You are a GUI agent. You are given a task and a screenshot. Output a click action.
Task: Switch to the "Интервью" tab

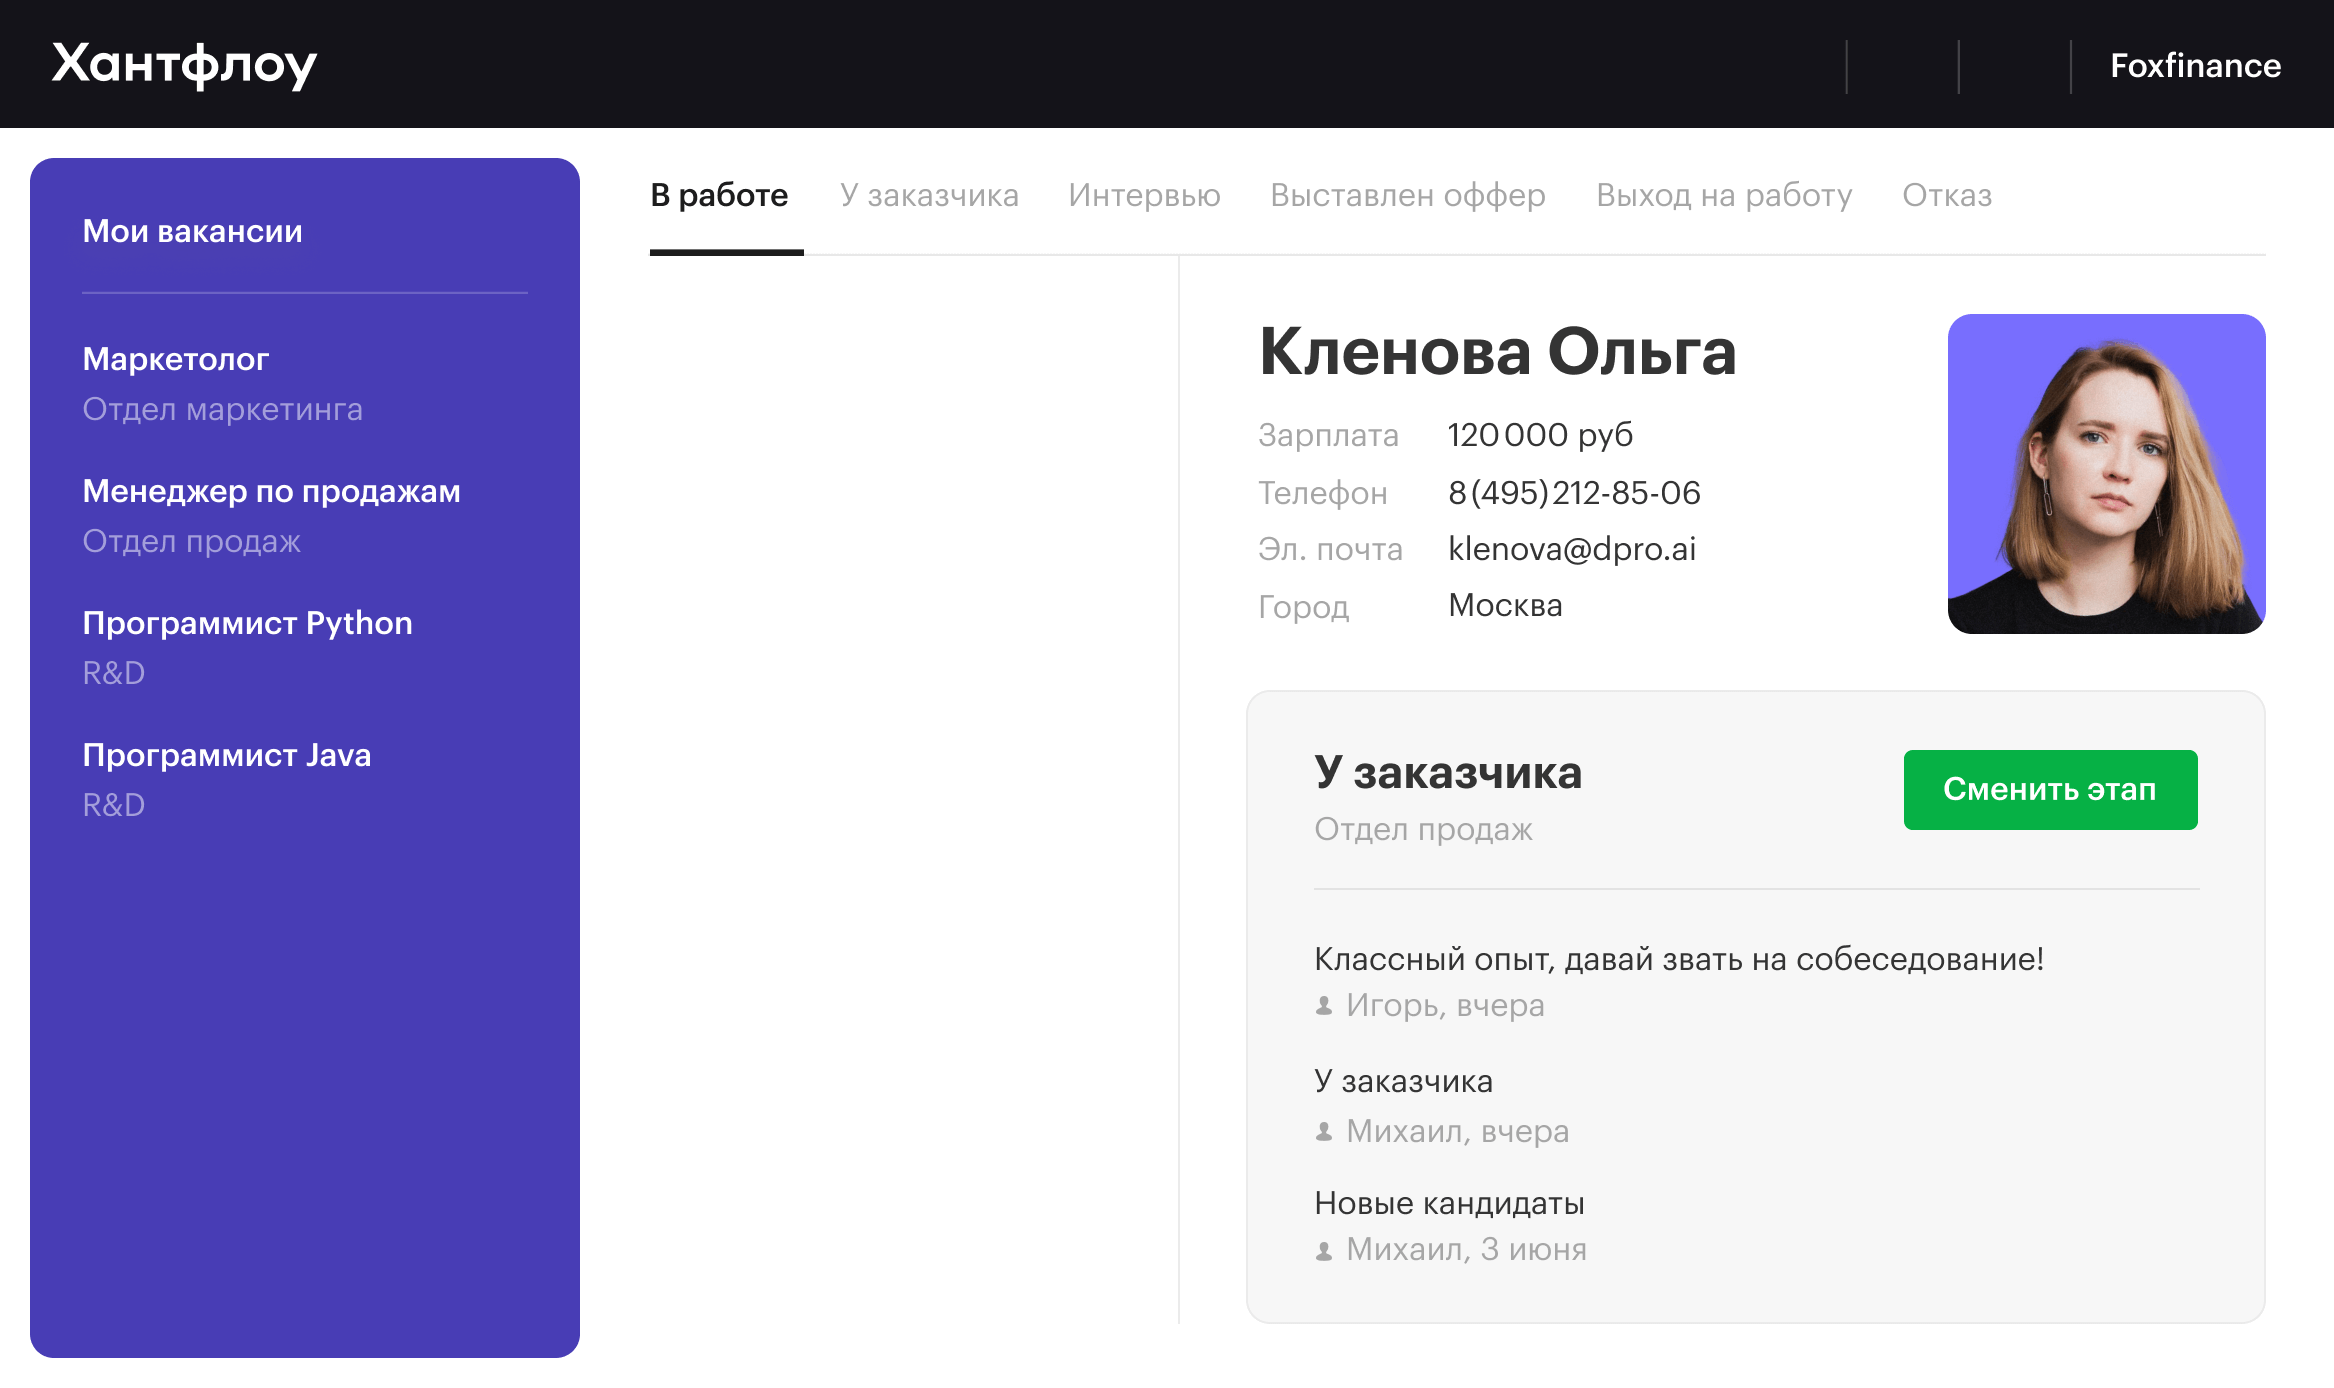(1144, 195)
